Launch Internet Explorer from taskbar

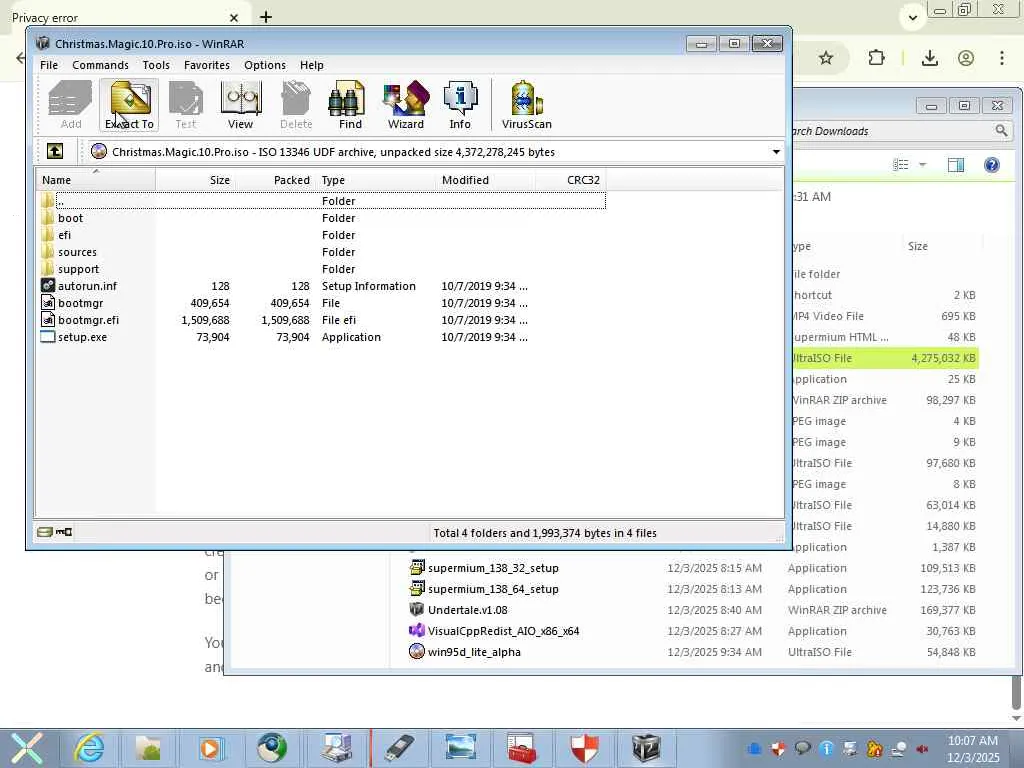click(88, 748)
